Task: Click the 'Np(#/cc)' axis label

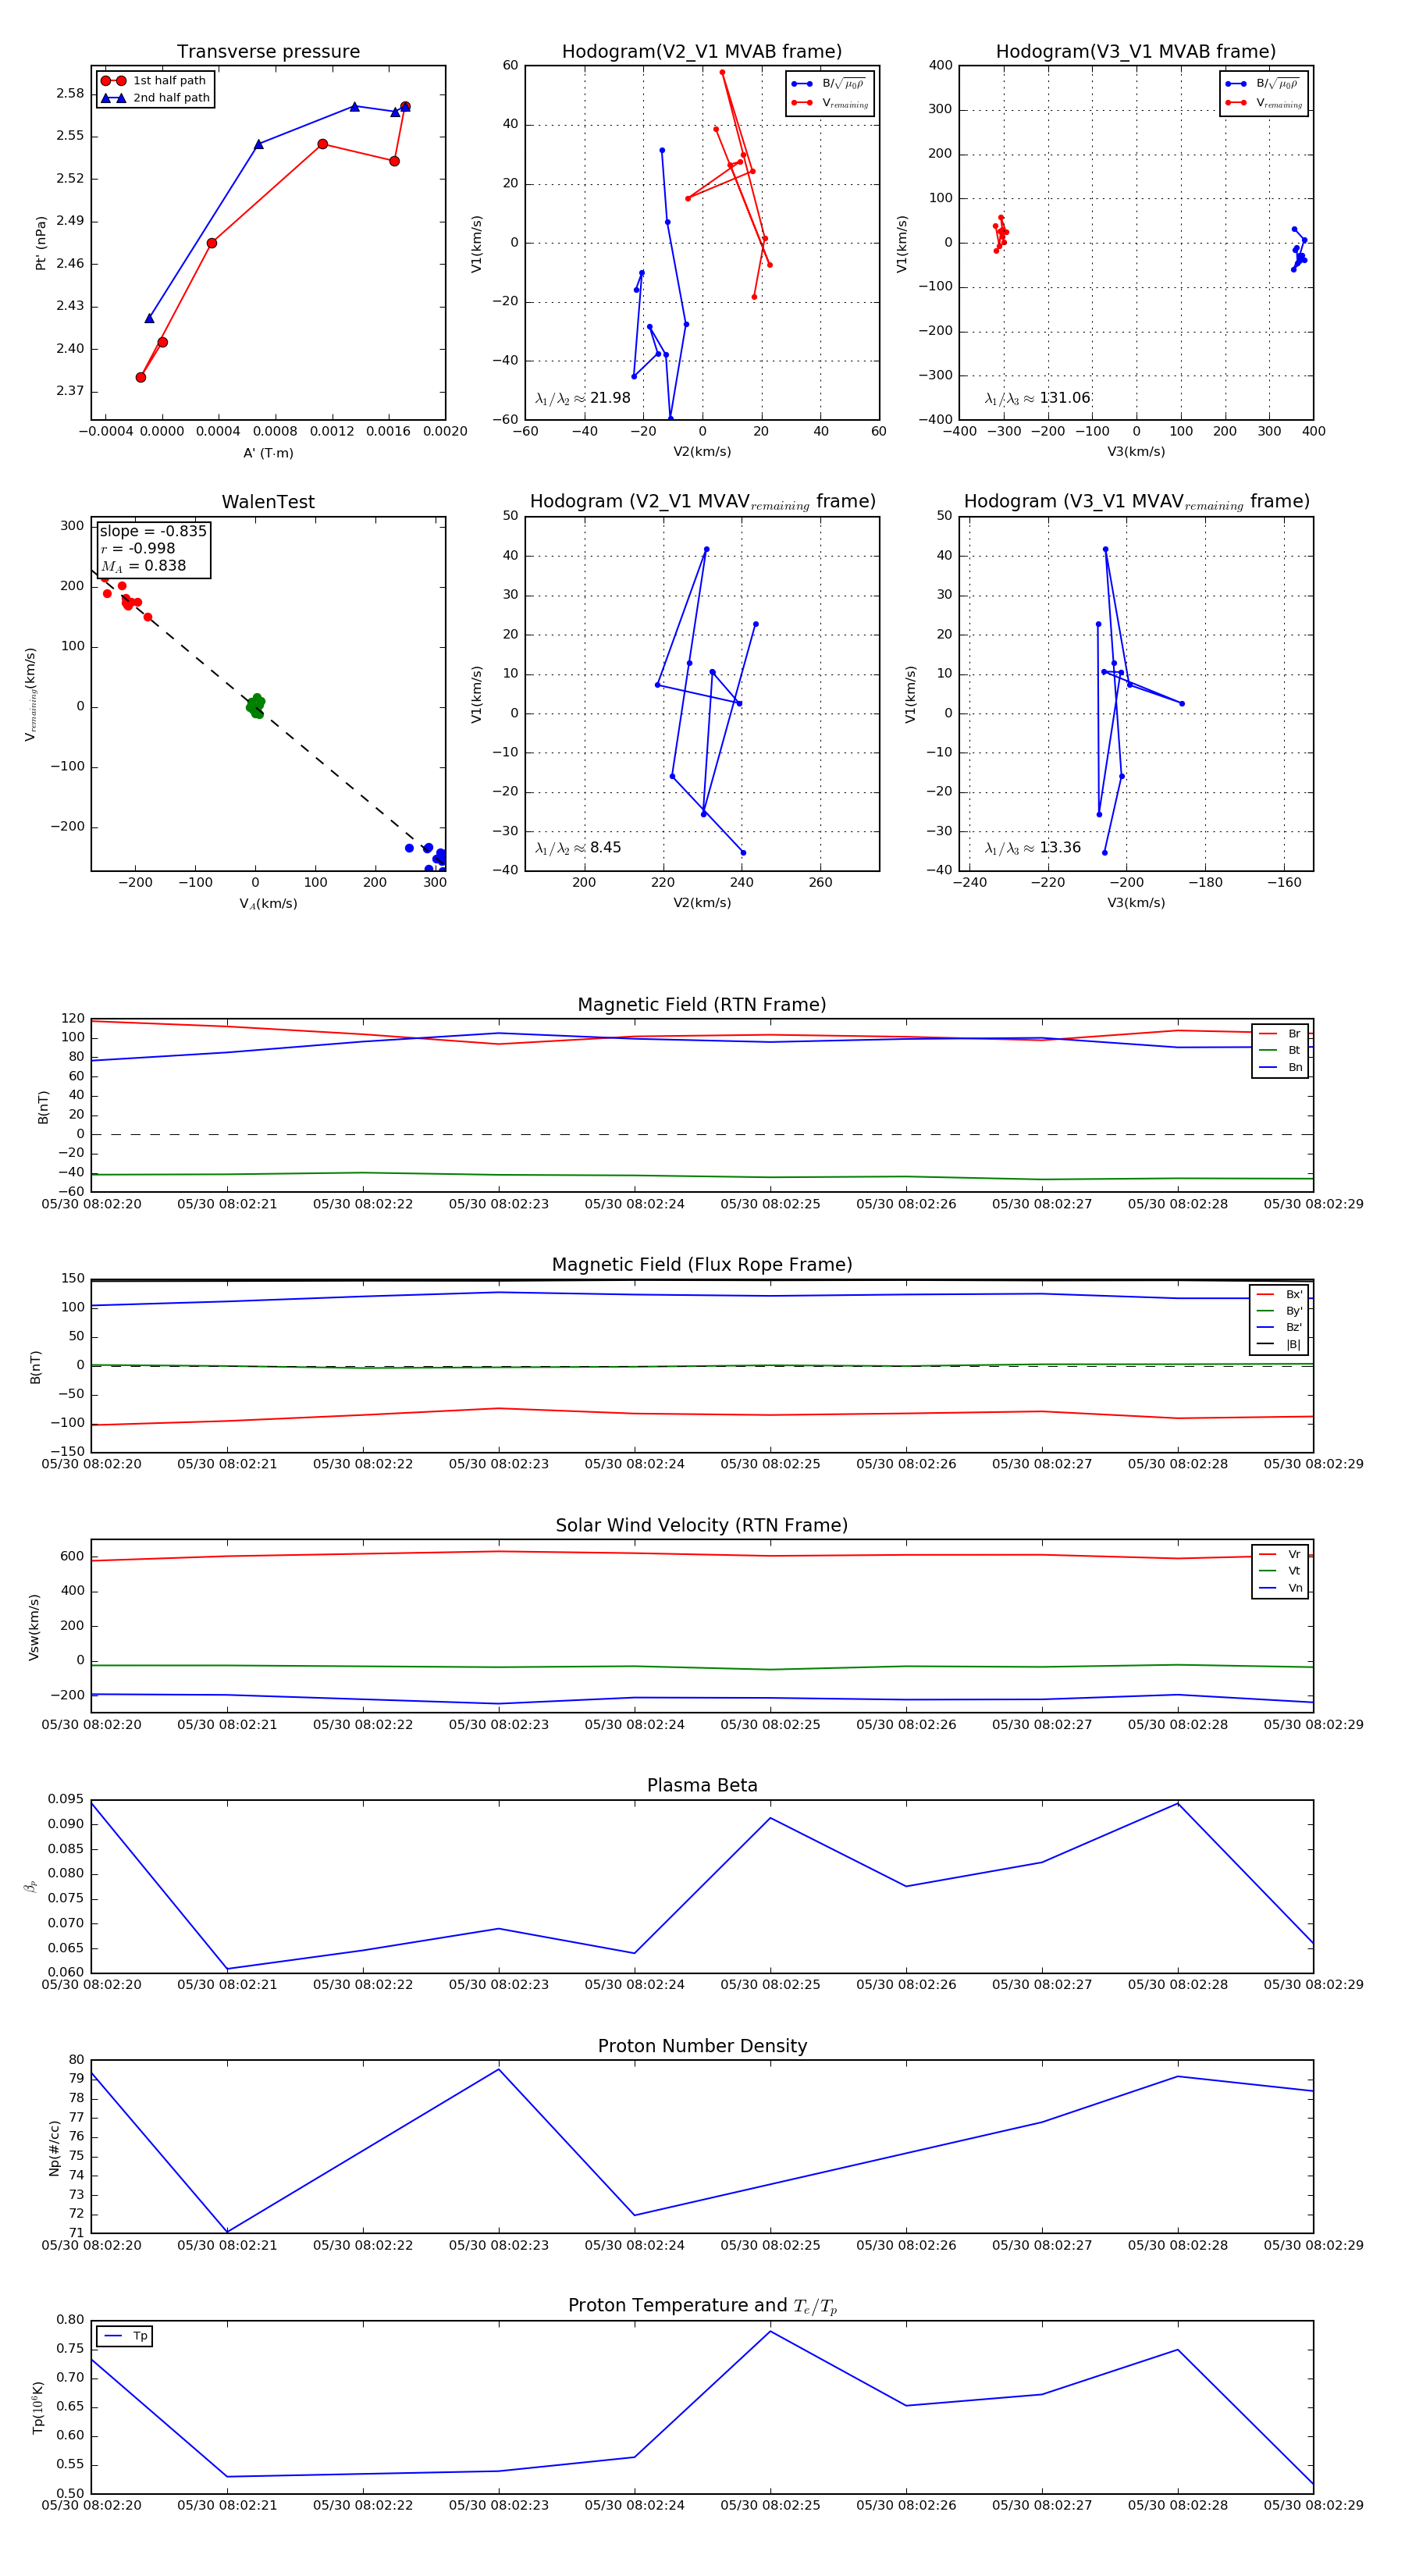Action: (x=54, y=2148)
